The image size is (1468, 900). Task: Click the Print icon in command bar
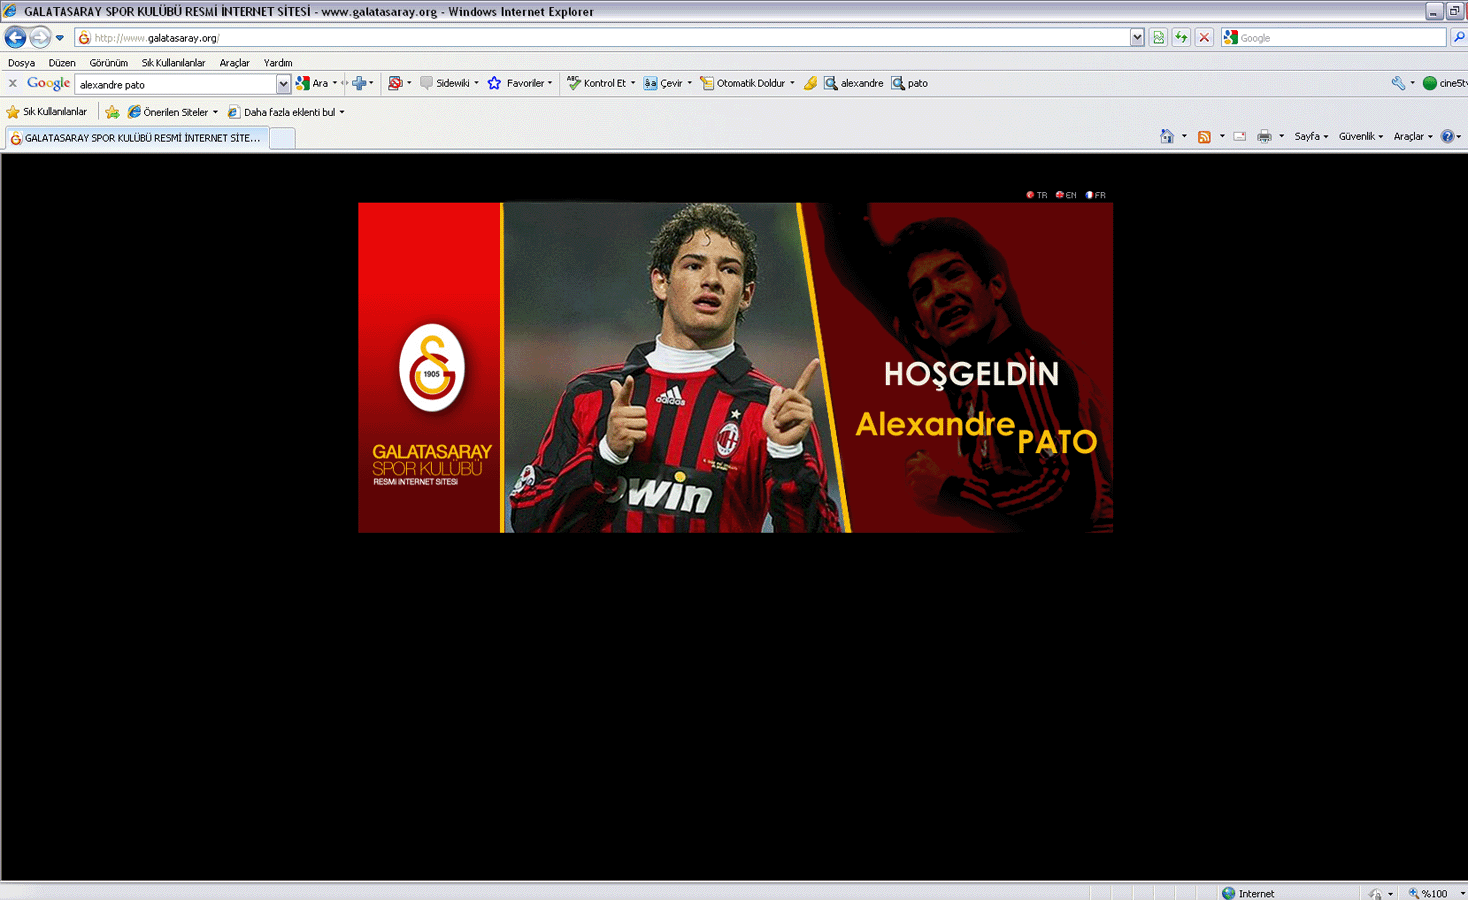point(1264,137)
